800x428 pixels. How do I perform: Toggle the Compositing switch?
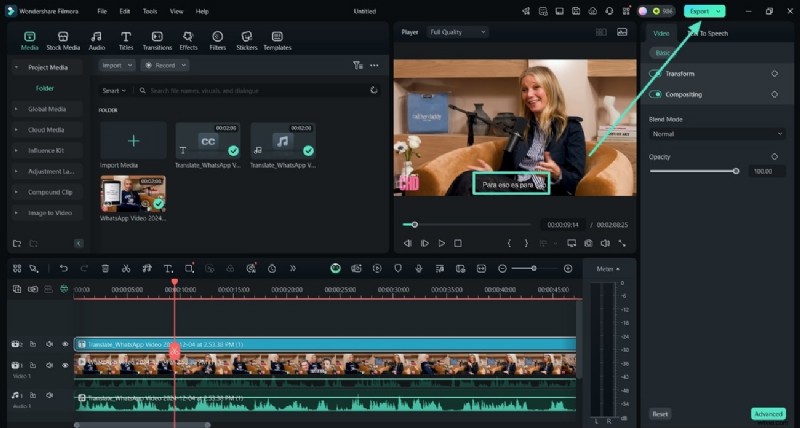click(x=656, y=95)
